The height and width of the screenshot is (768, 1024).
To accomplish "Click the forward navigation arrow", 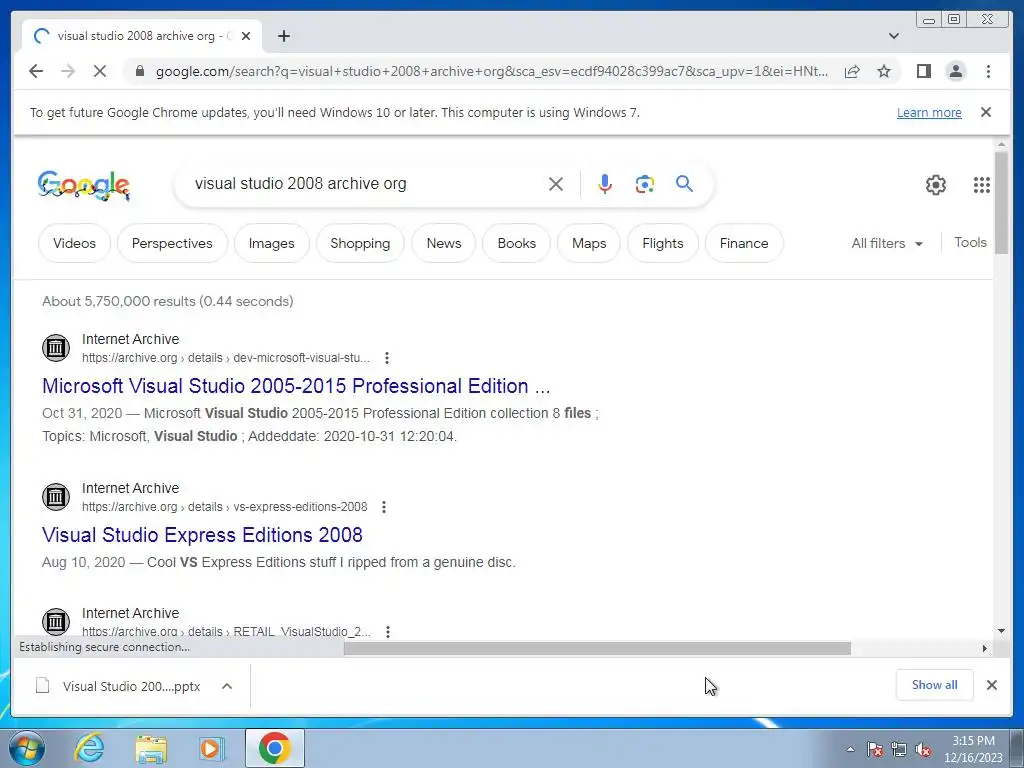I will (x=68, y=71).
